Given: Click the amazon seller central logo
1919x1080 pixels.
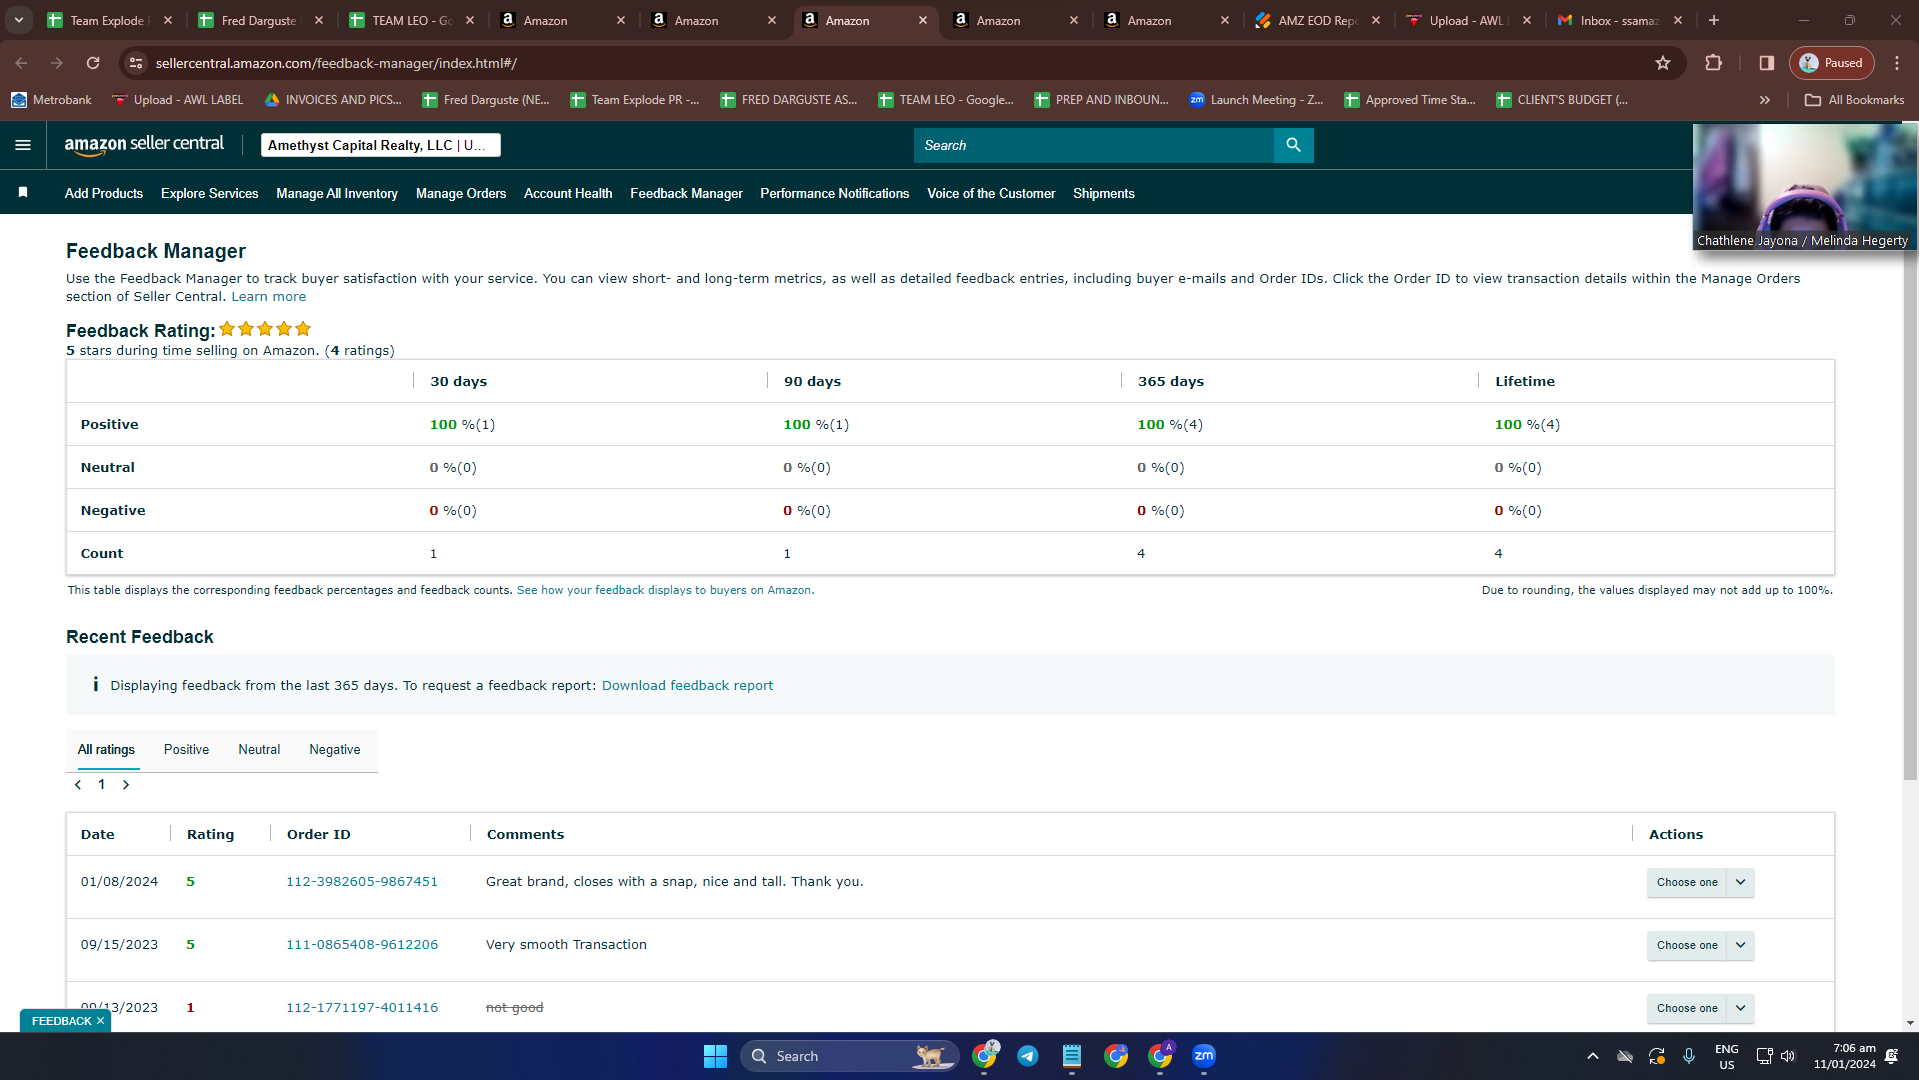Looking at the screenshot, I should click(144, 145).
